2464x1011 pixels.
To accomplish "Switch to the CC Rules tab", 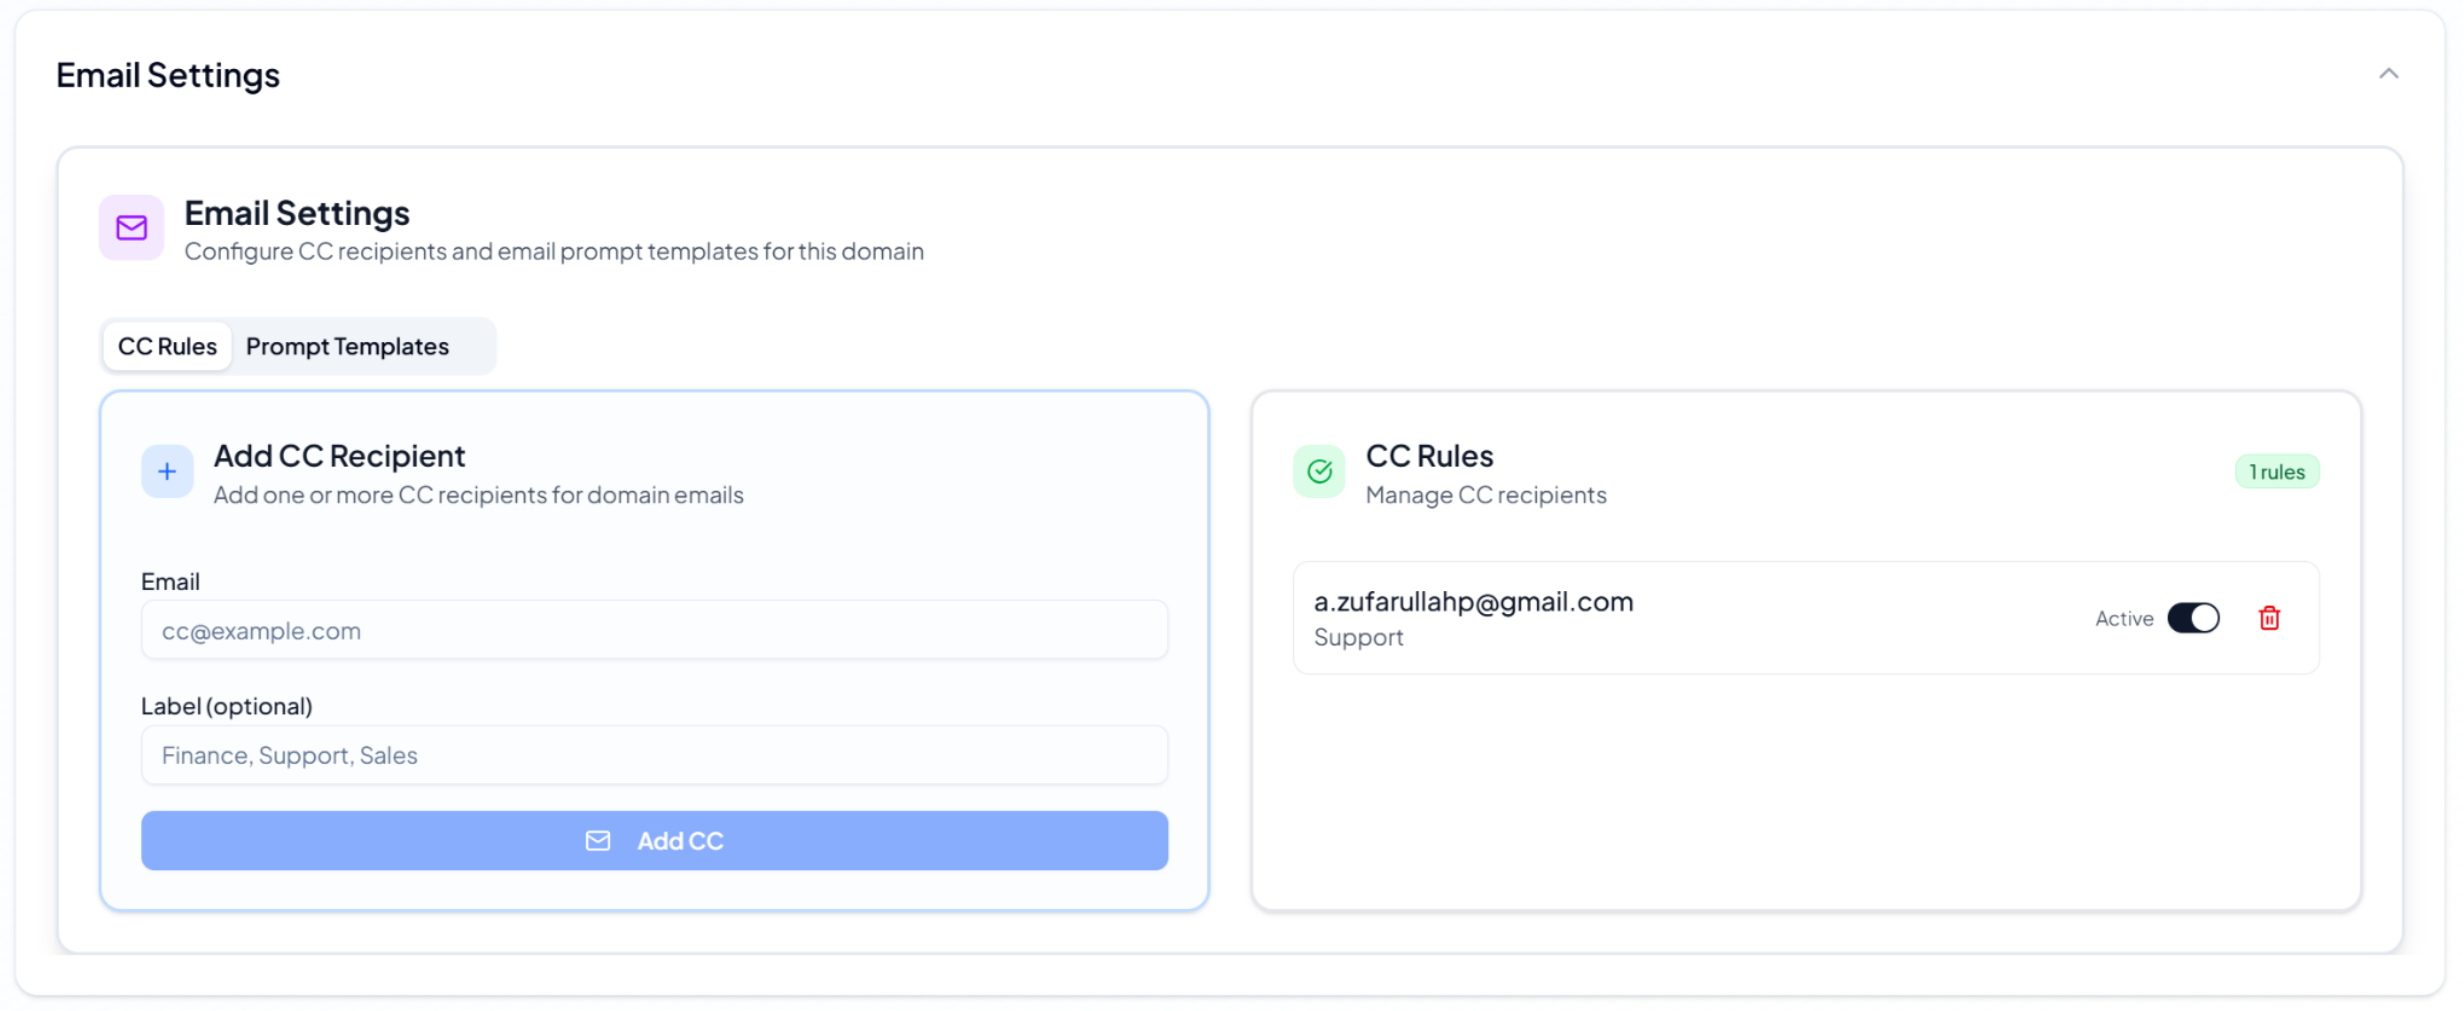I will click(x=167, y=346).
